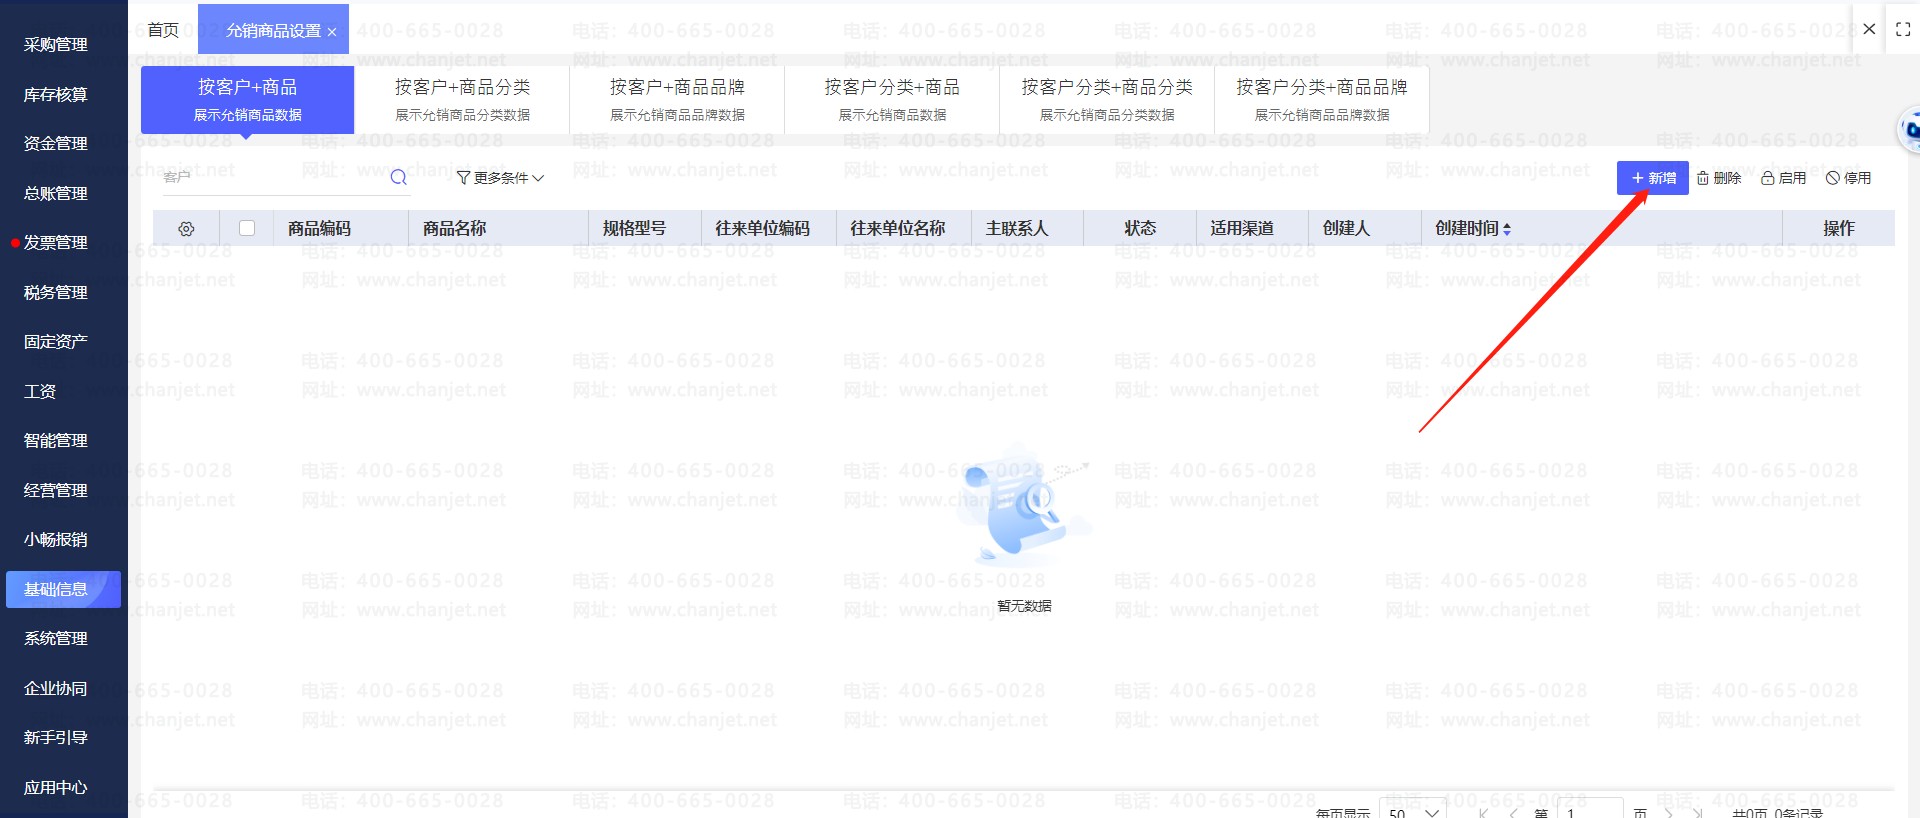Viewport: 1920px width, 818px height.
Task: Switch to the 按客户+商品分类 tab
Action: (462, 100)
